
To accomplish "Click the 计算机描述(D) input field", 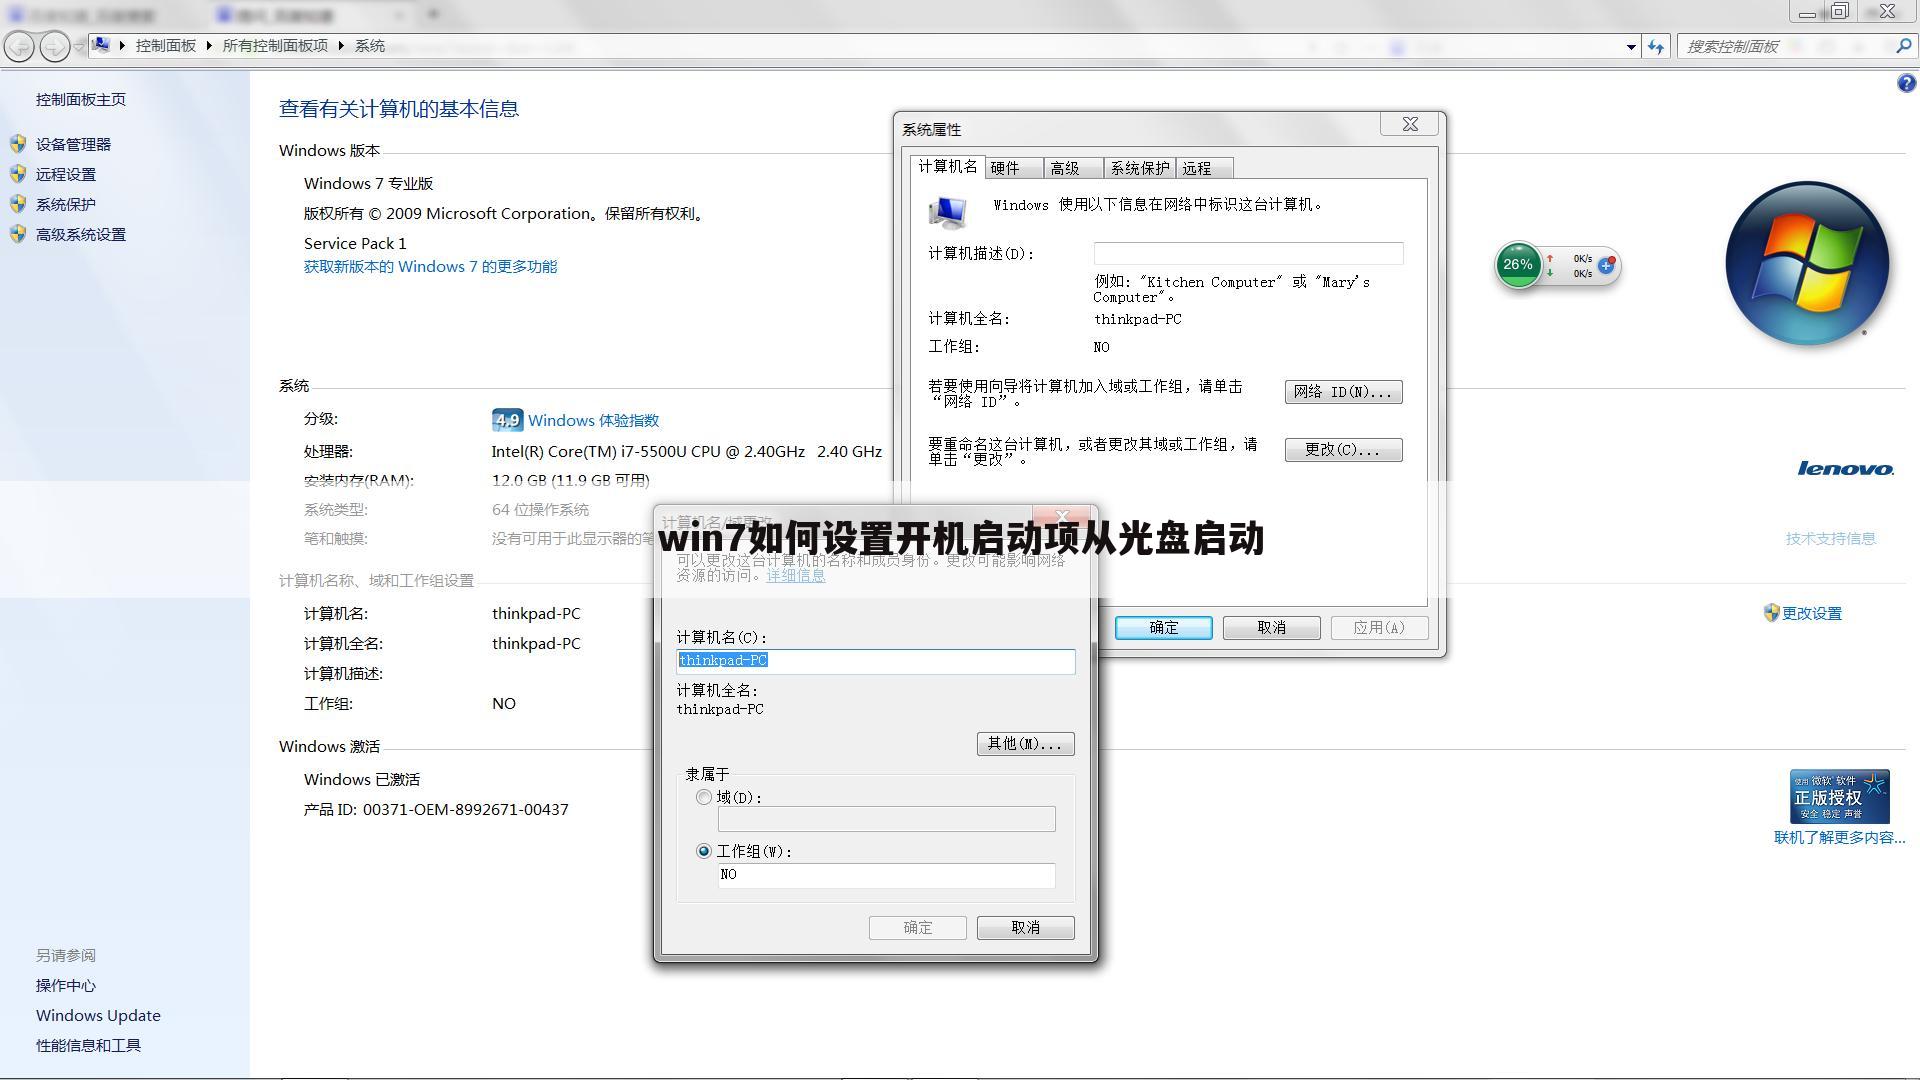I will 1248,253.
